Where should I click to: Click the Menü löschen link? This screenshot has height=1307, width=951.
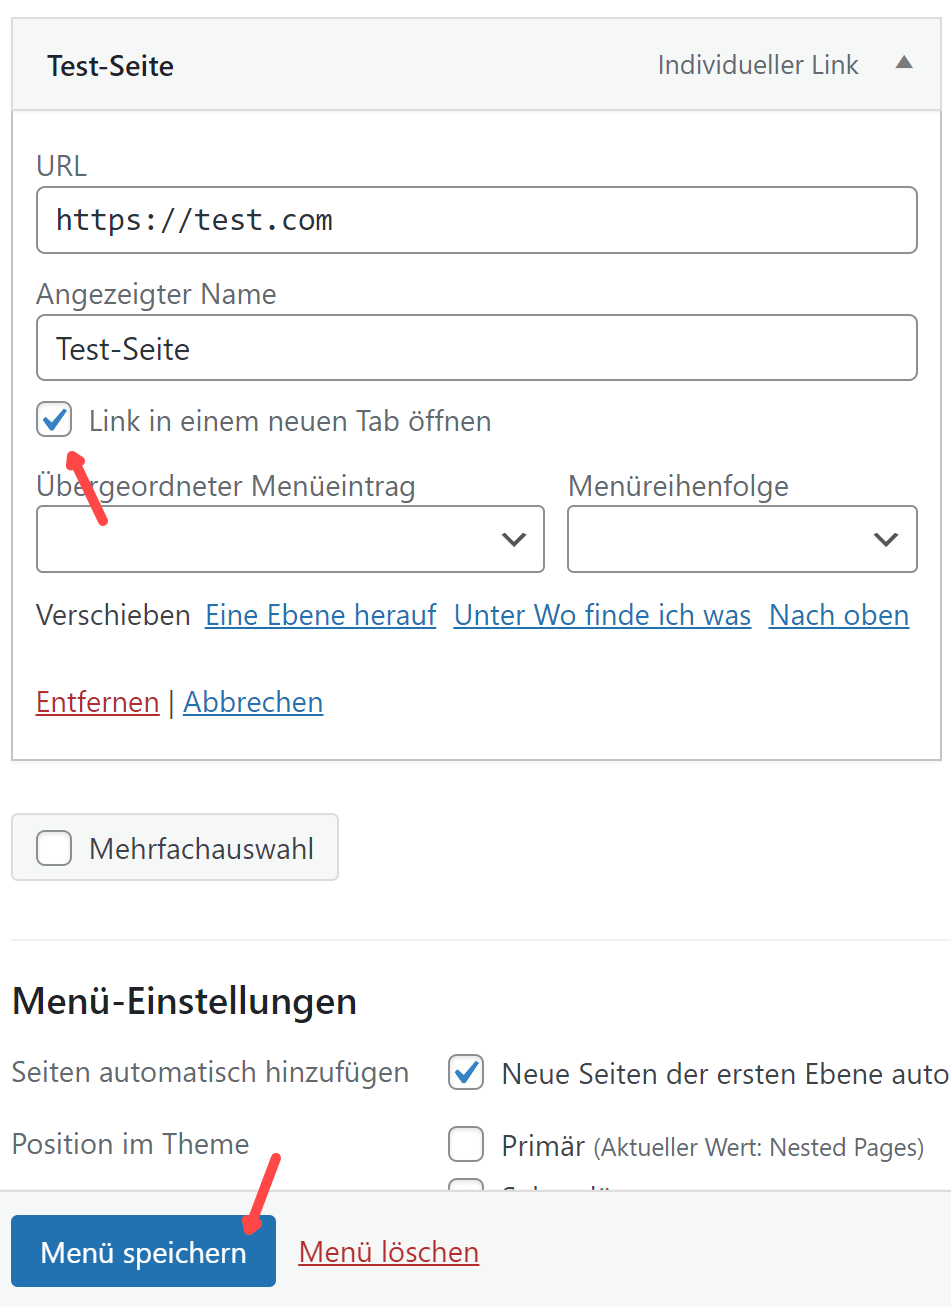pos(388,1252)
